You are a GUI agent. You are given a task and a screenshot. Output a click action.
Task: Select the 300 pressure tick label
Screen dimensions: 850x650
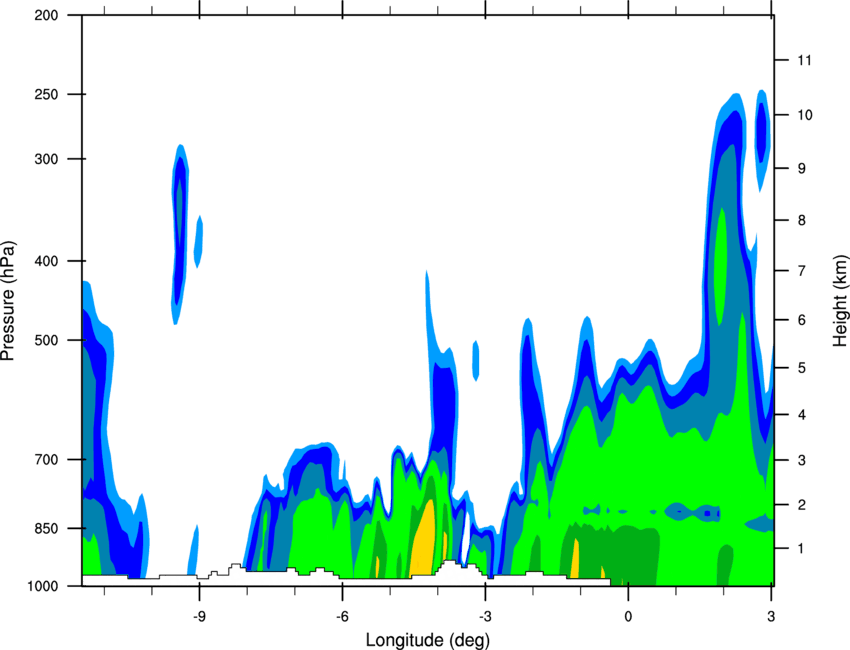tap(46, 159)
